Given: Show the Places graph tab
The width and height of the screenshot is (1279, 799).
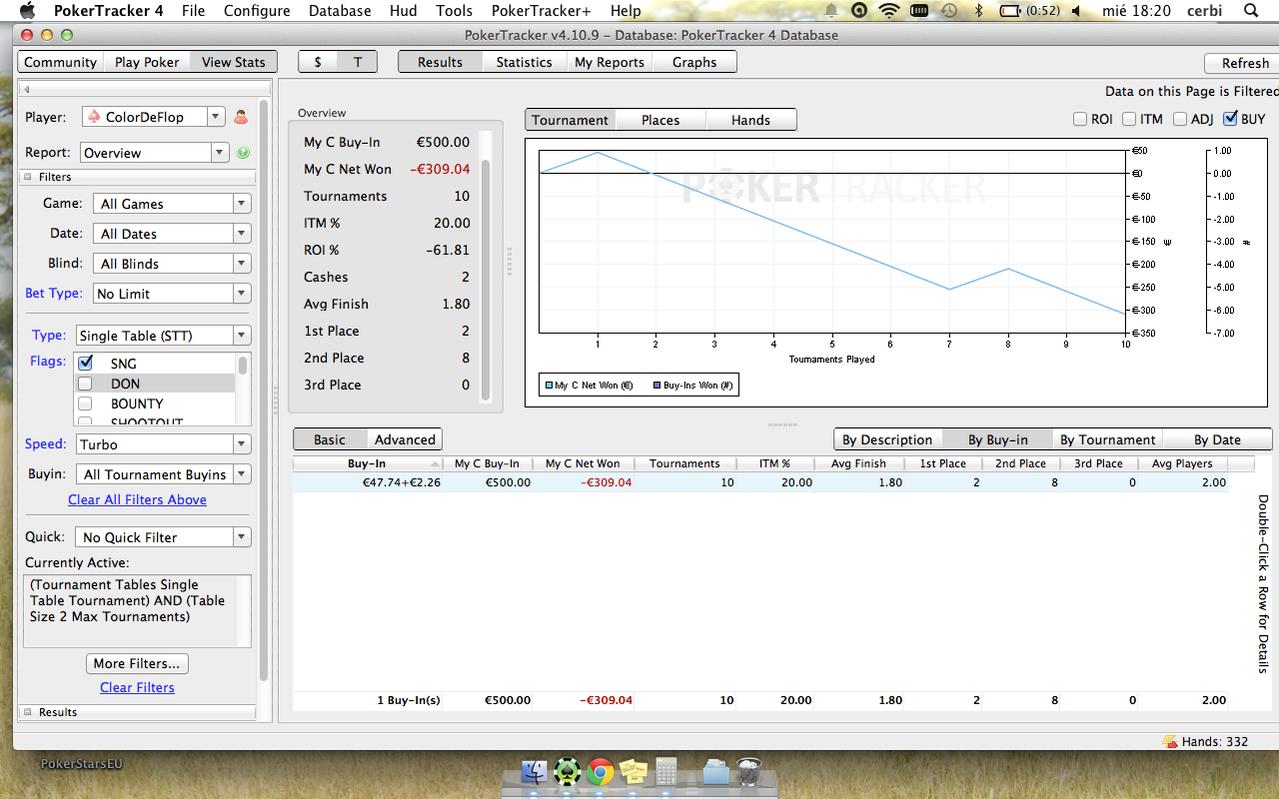Looking at the screenshot, I should pyautogui.click(x=660, y=120).
